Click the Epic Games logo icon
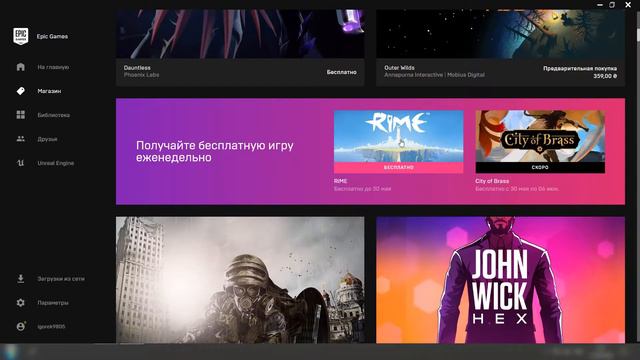This screenshot has width=640, height=360. pyautogui.click(x=20, y=36)
